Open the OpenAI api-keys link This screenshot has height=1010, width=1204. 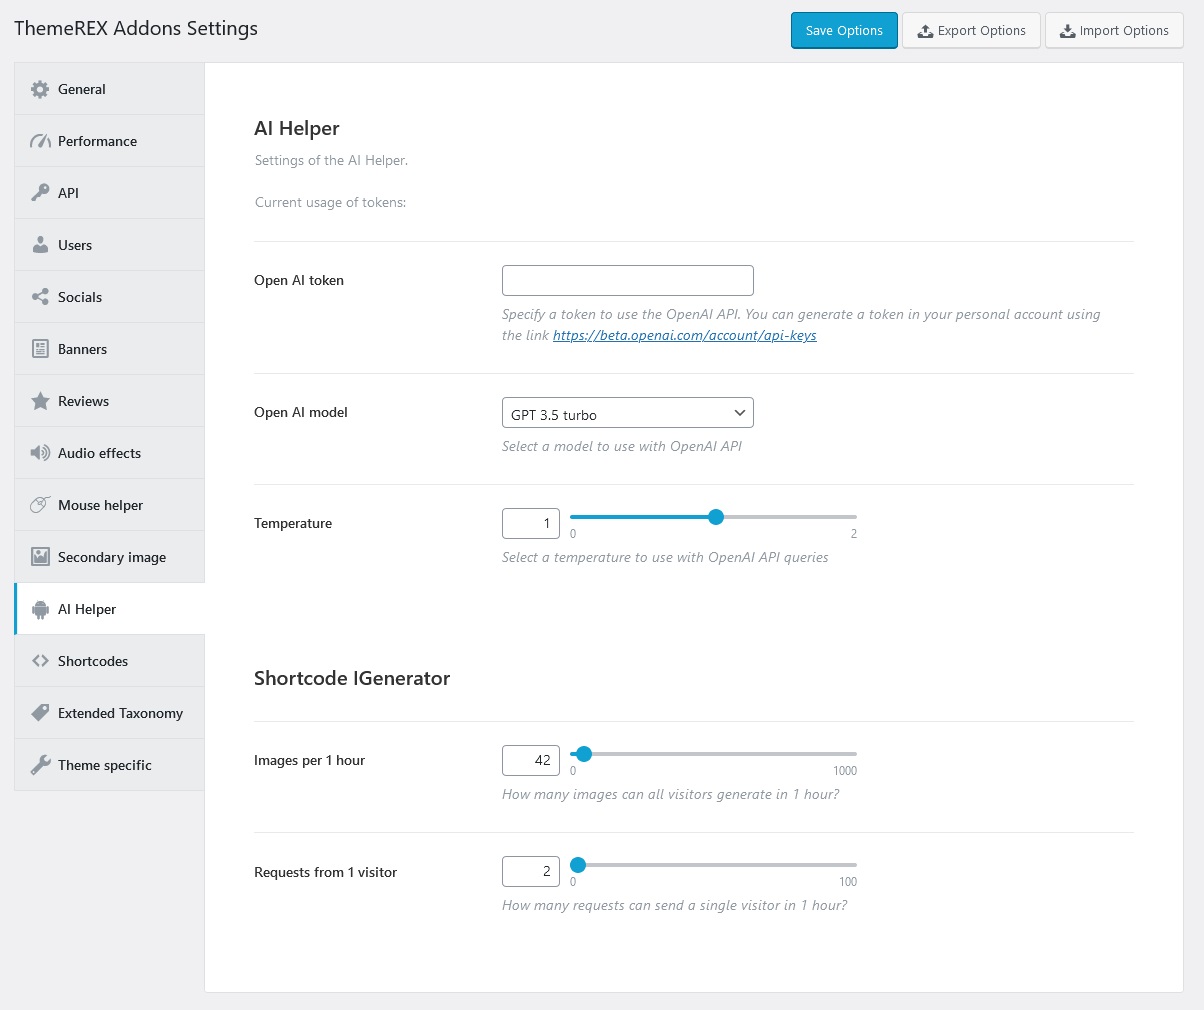(x=685, y=335)
